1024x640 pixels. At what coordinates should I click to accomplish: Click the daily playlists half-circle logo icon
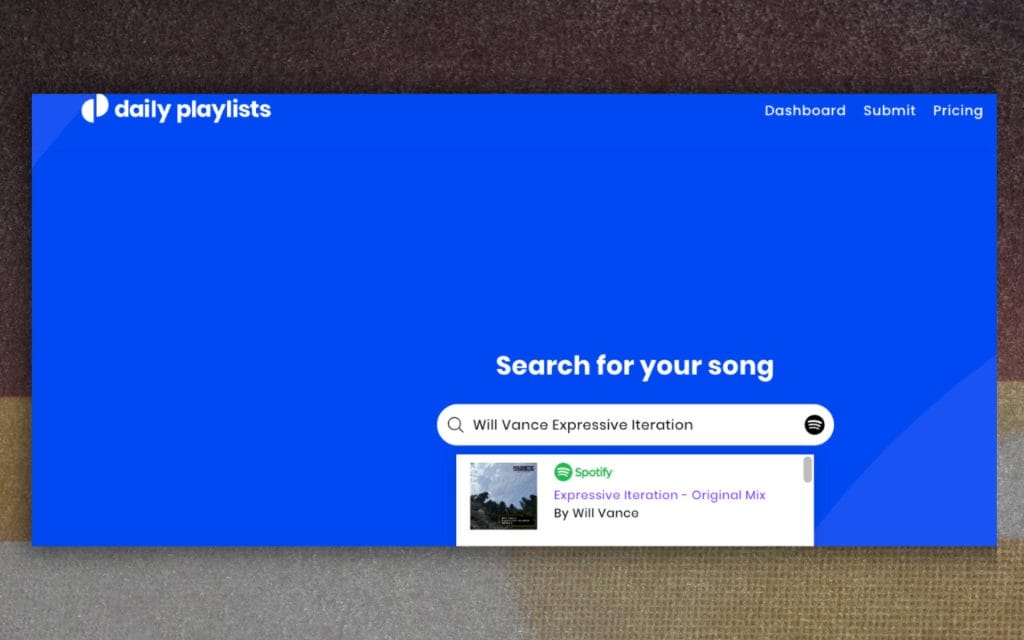coord(94,109)
